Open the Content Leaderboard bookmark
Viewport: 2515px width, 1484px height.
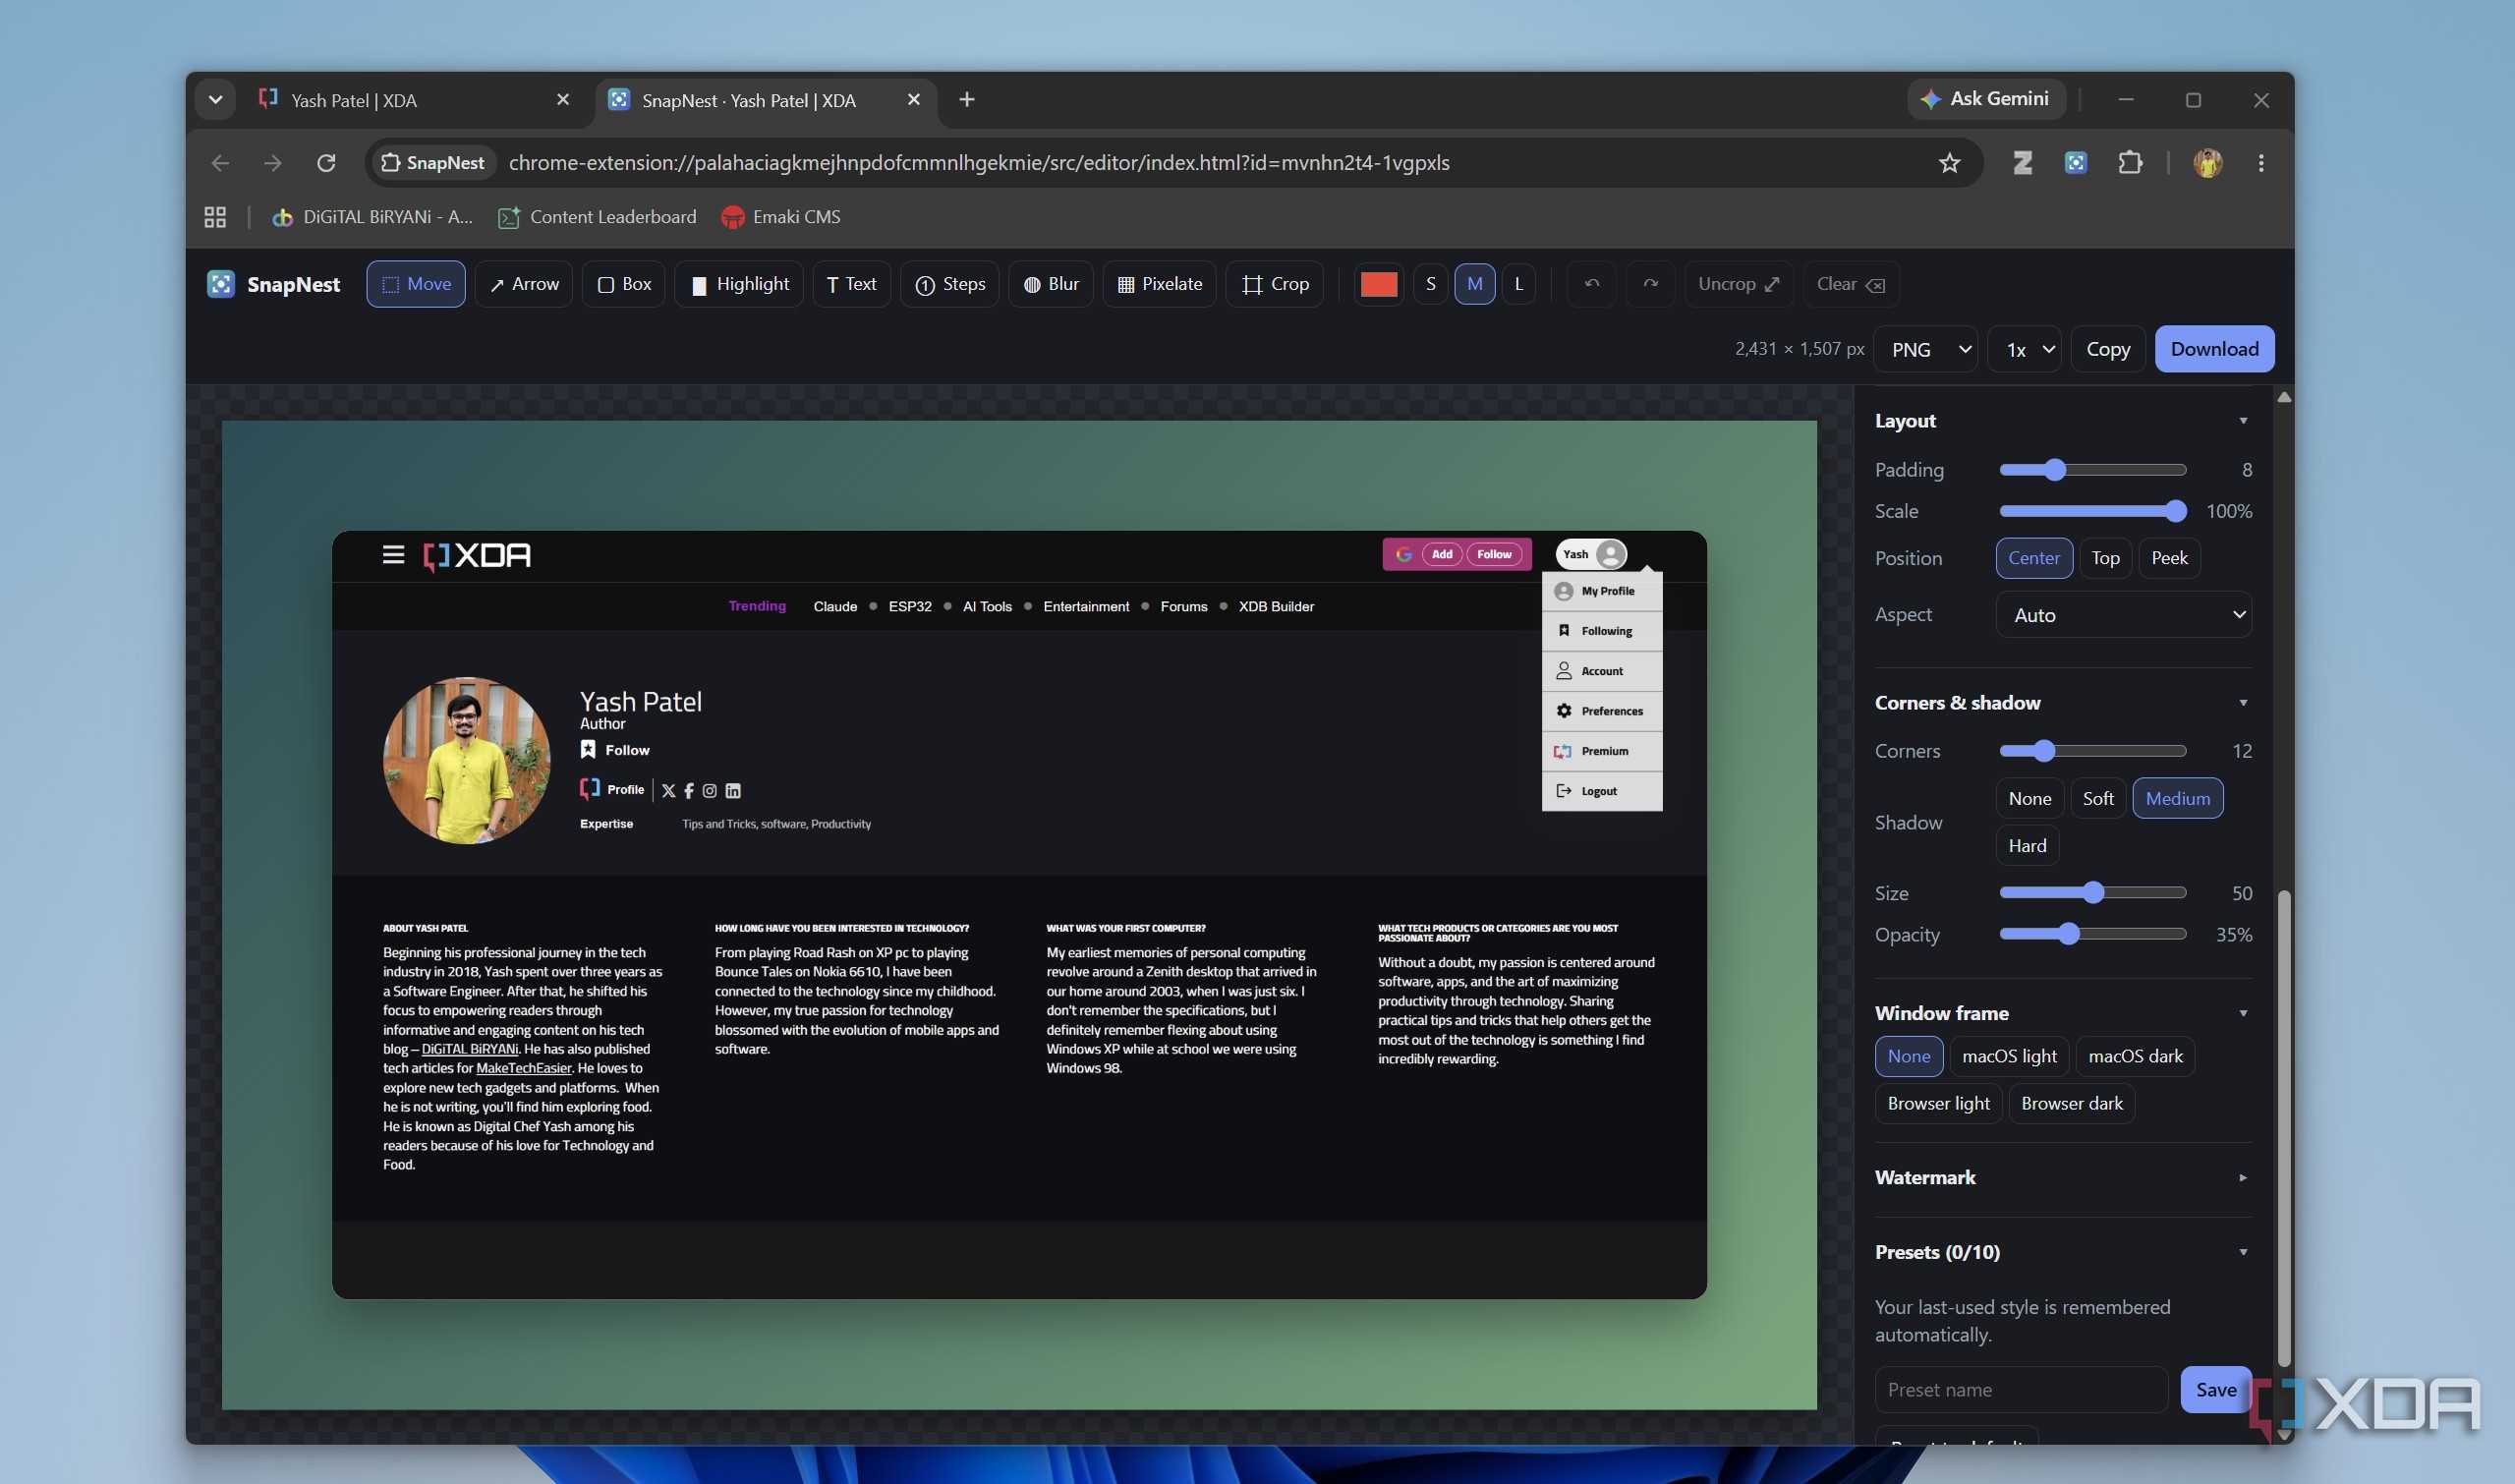pyautogui.click(x=597, y=217)
